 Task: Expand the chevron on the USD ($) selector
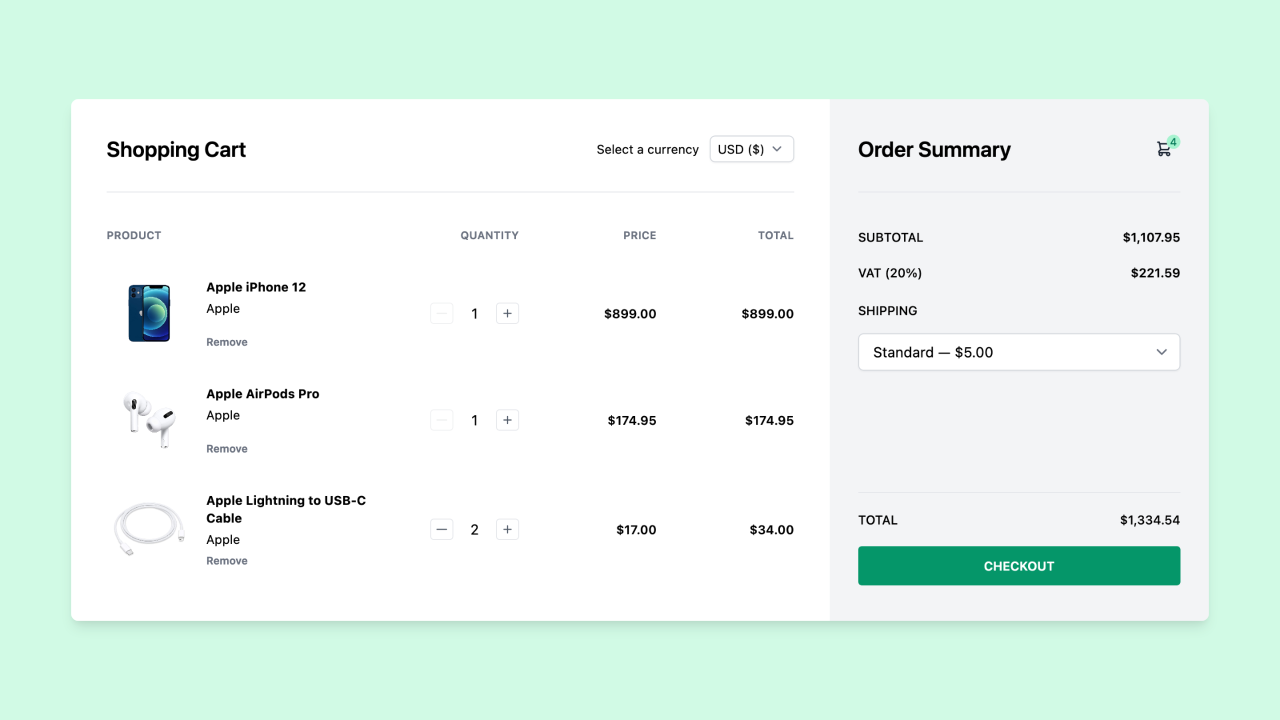pyautogui.click(x=777, y=148)
